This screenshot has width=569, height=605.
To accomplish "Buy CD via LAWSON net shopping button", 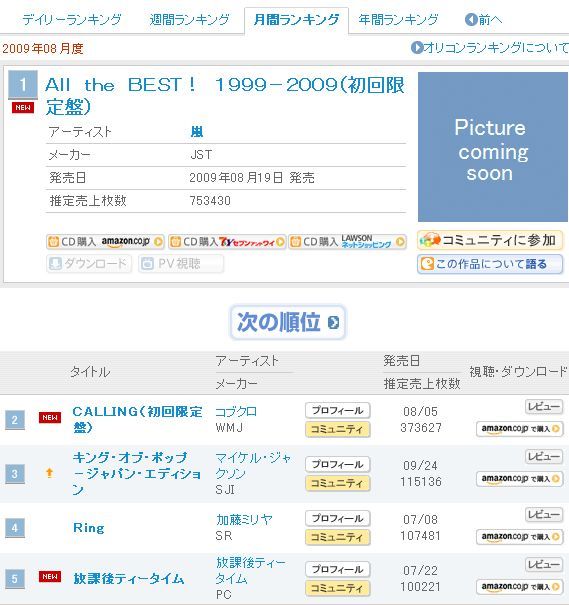I will coord(348,242).
